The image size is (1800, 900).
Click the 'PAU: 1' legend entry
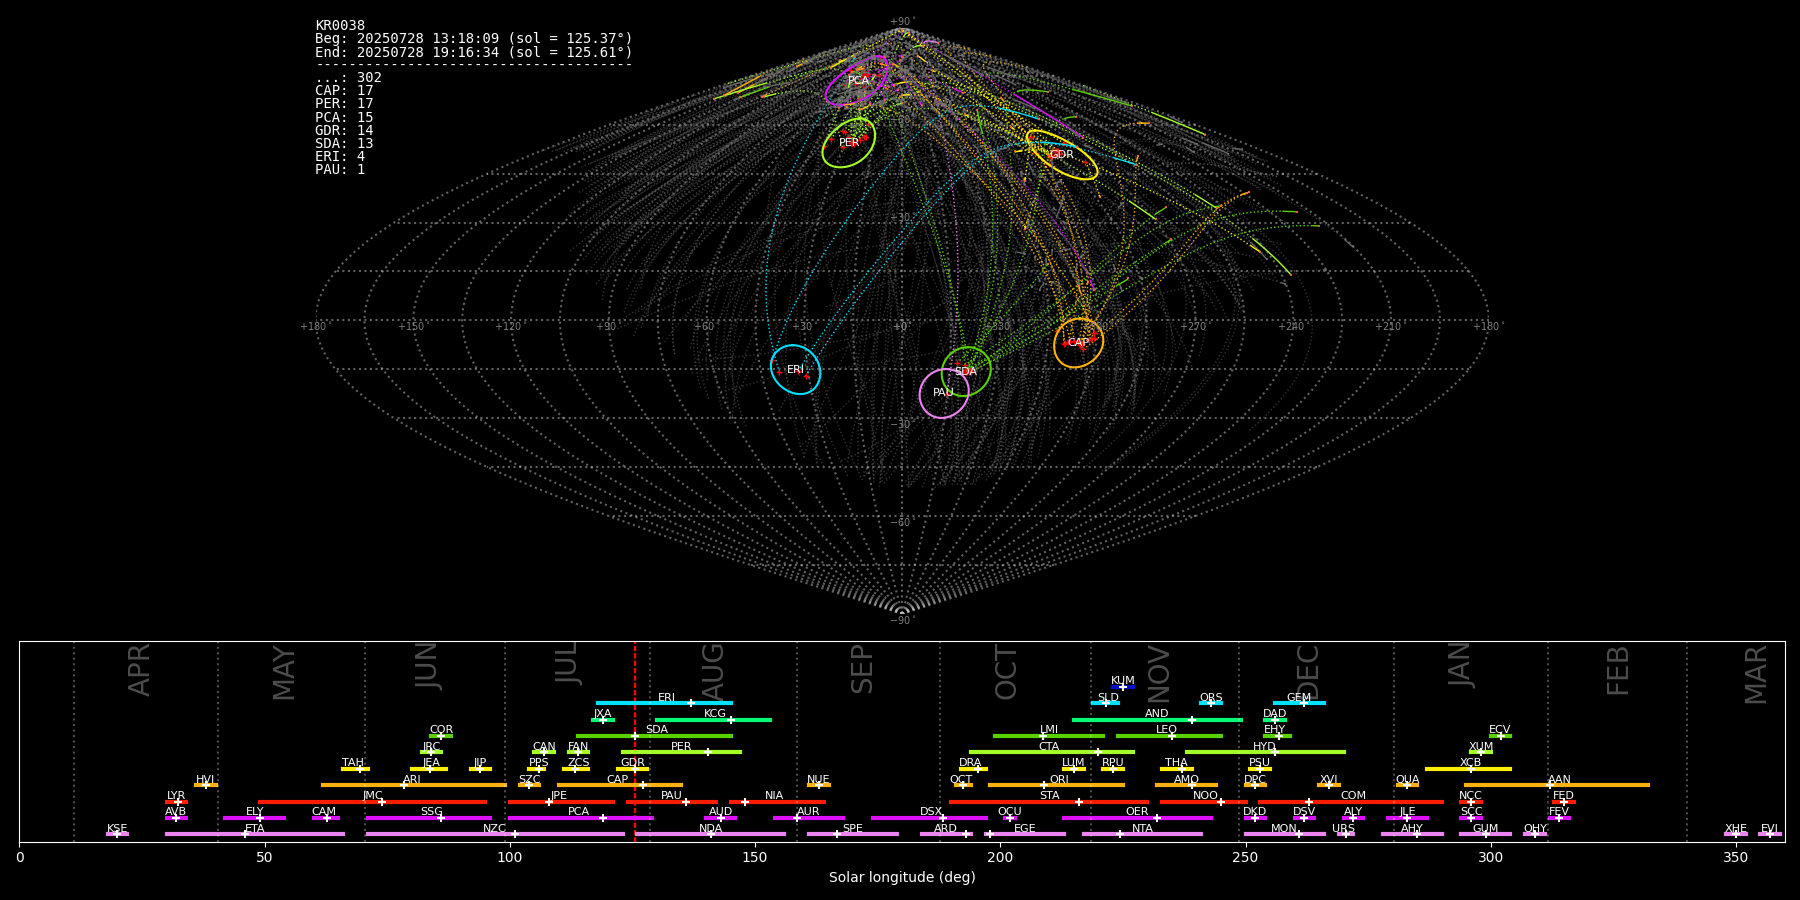coord(340,170)
